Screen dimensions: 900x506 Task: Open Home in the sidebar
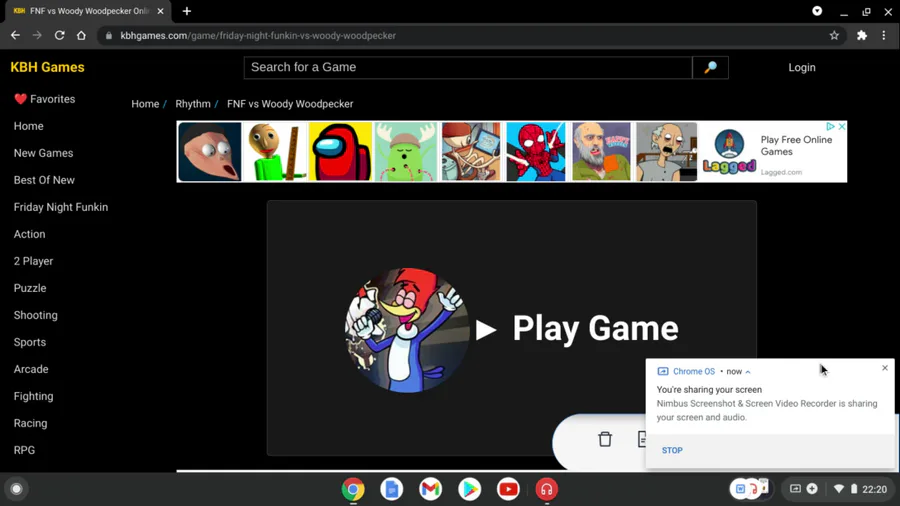click(29, 126)
